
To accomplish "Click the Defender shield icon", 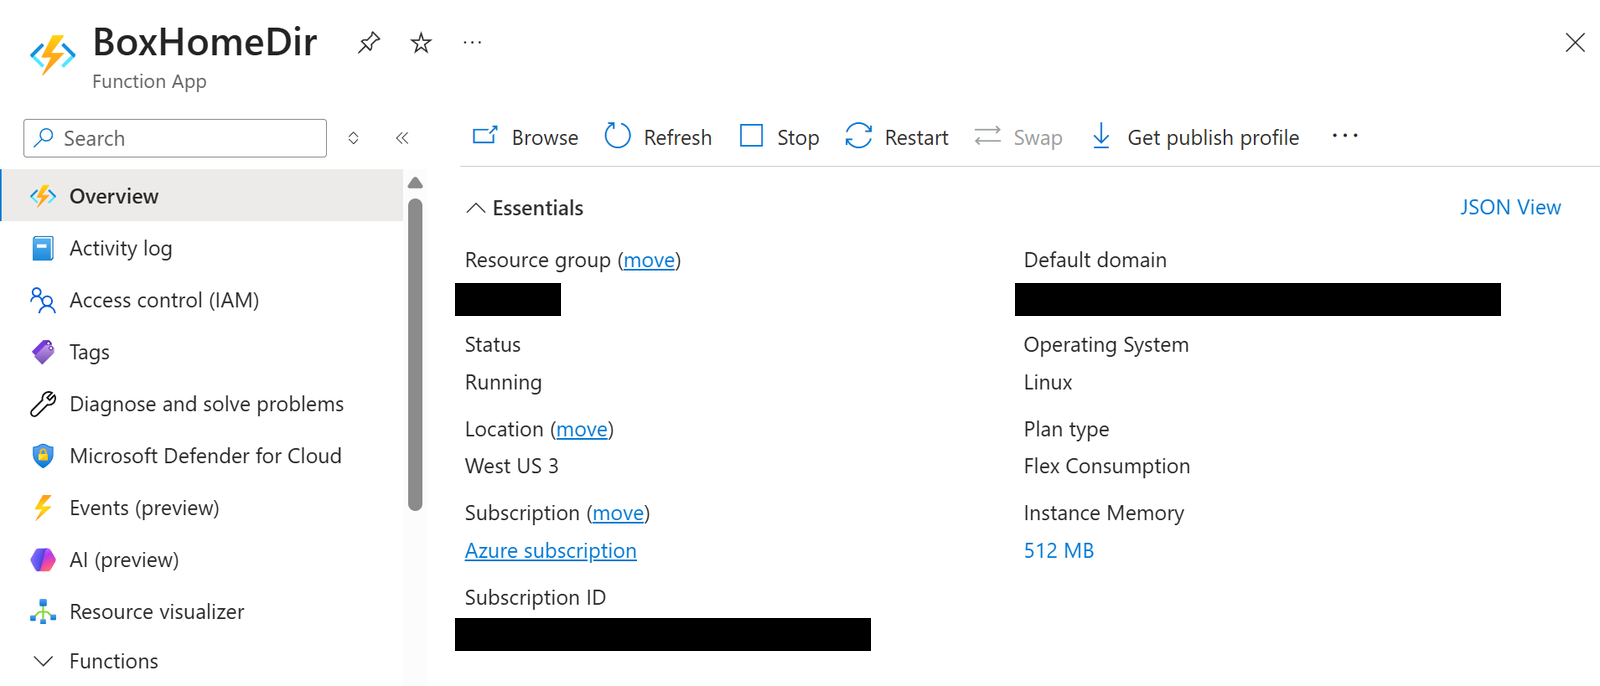I will pos(43,456).
